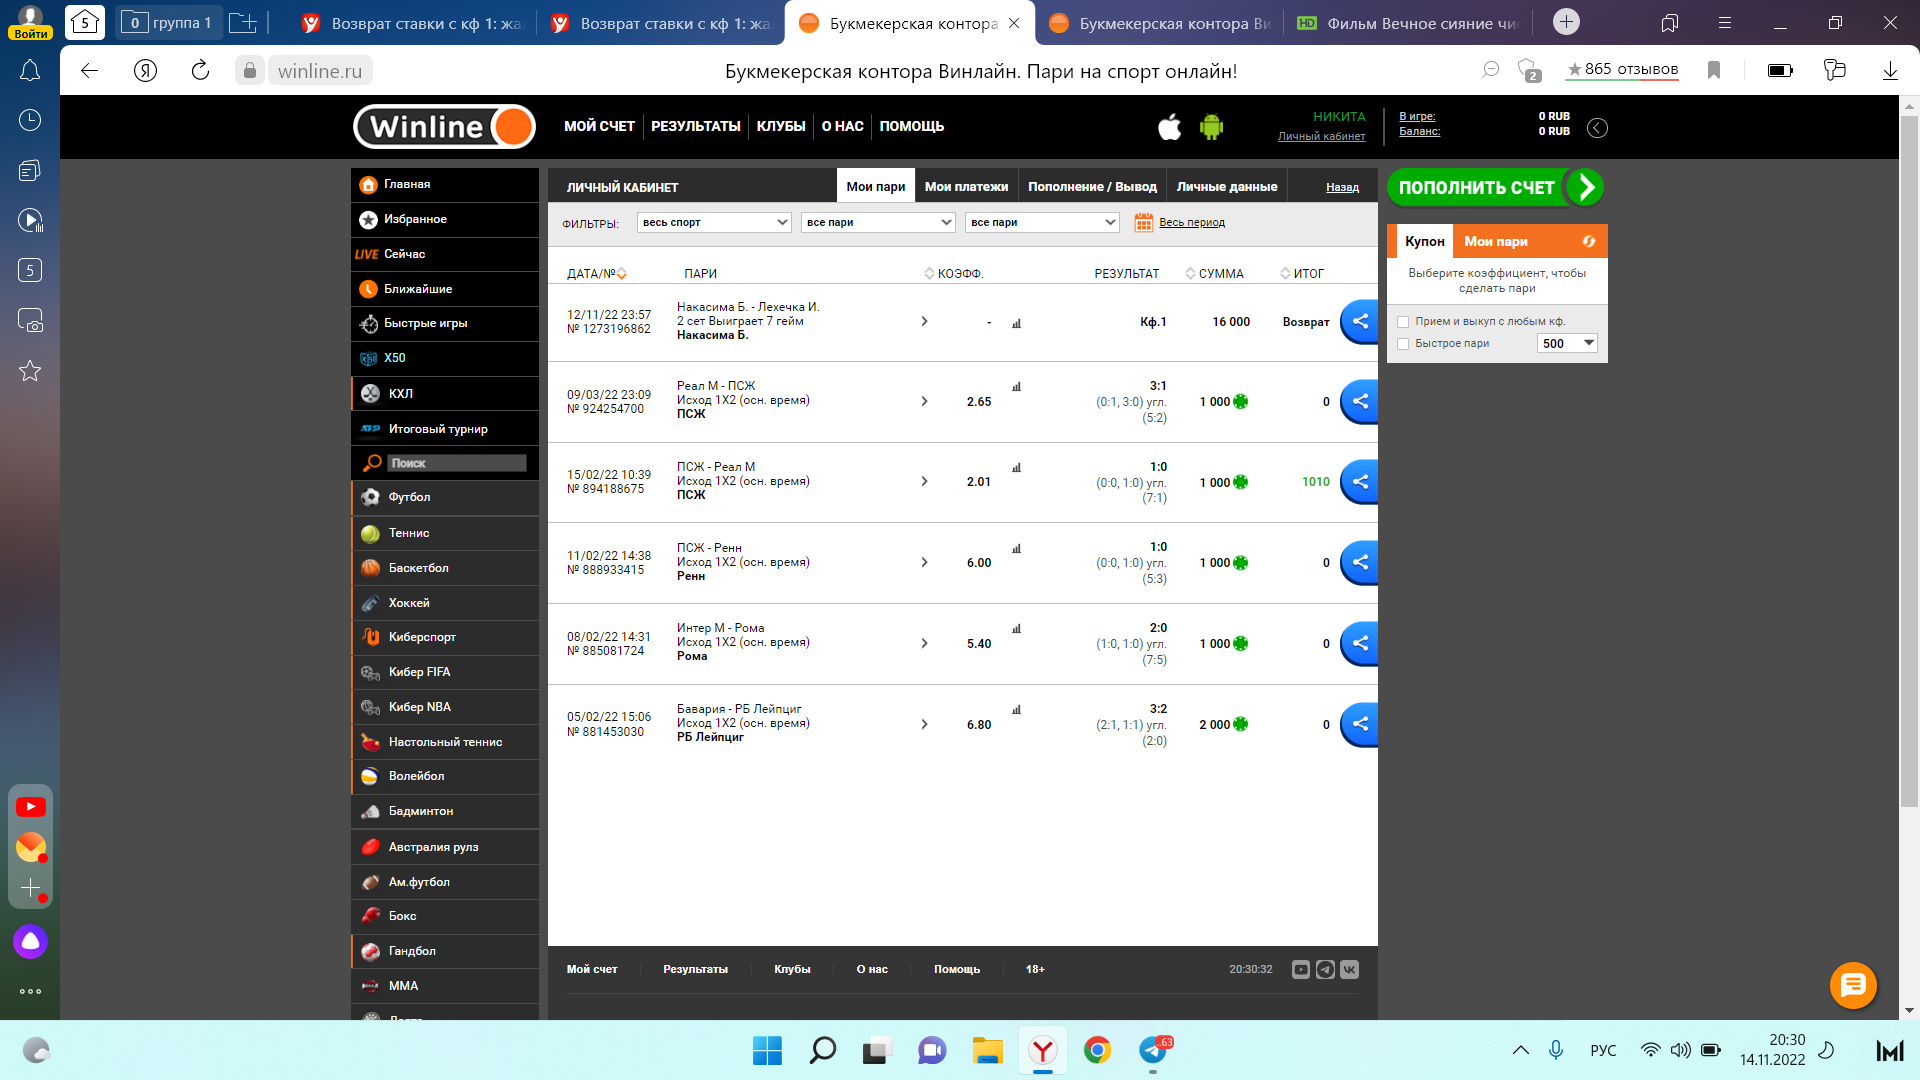Open the quick bet amount 500 dropdown
The height and width of the screenshot is (1080, 1920).
point(1567,343)
